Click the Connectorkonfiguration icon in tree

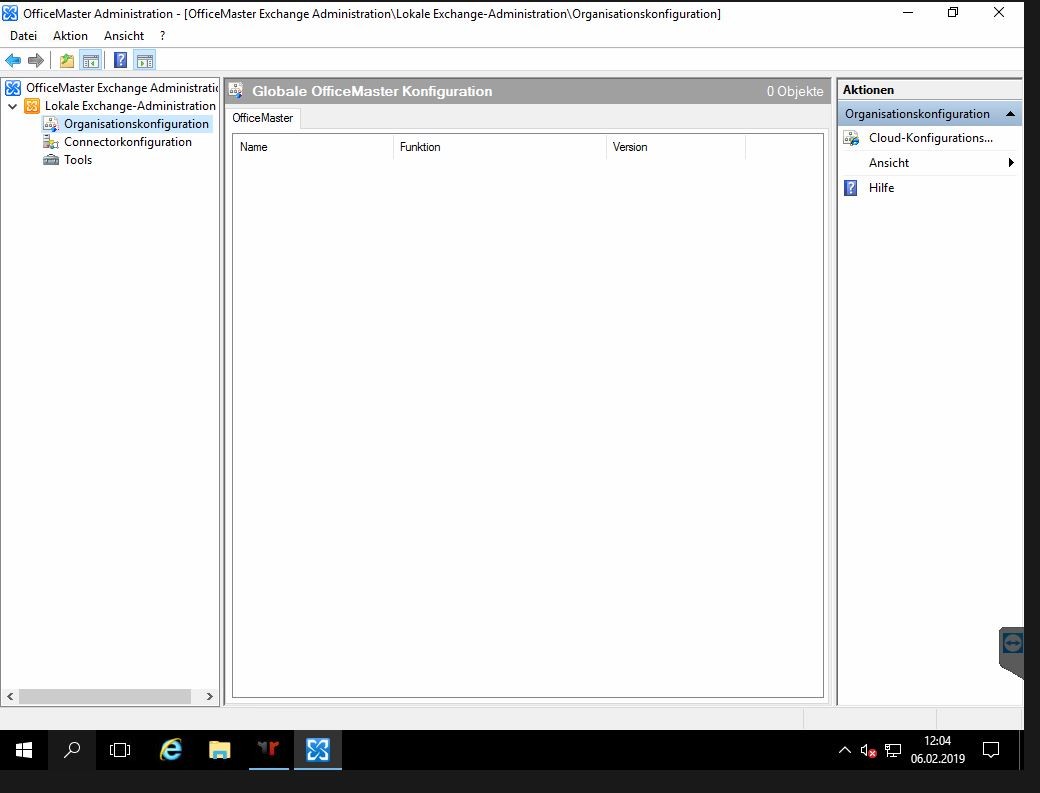(51, 142)
